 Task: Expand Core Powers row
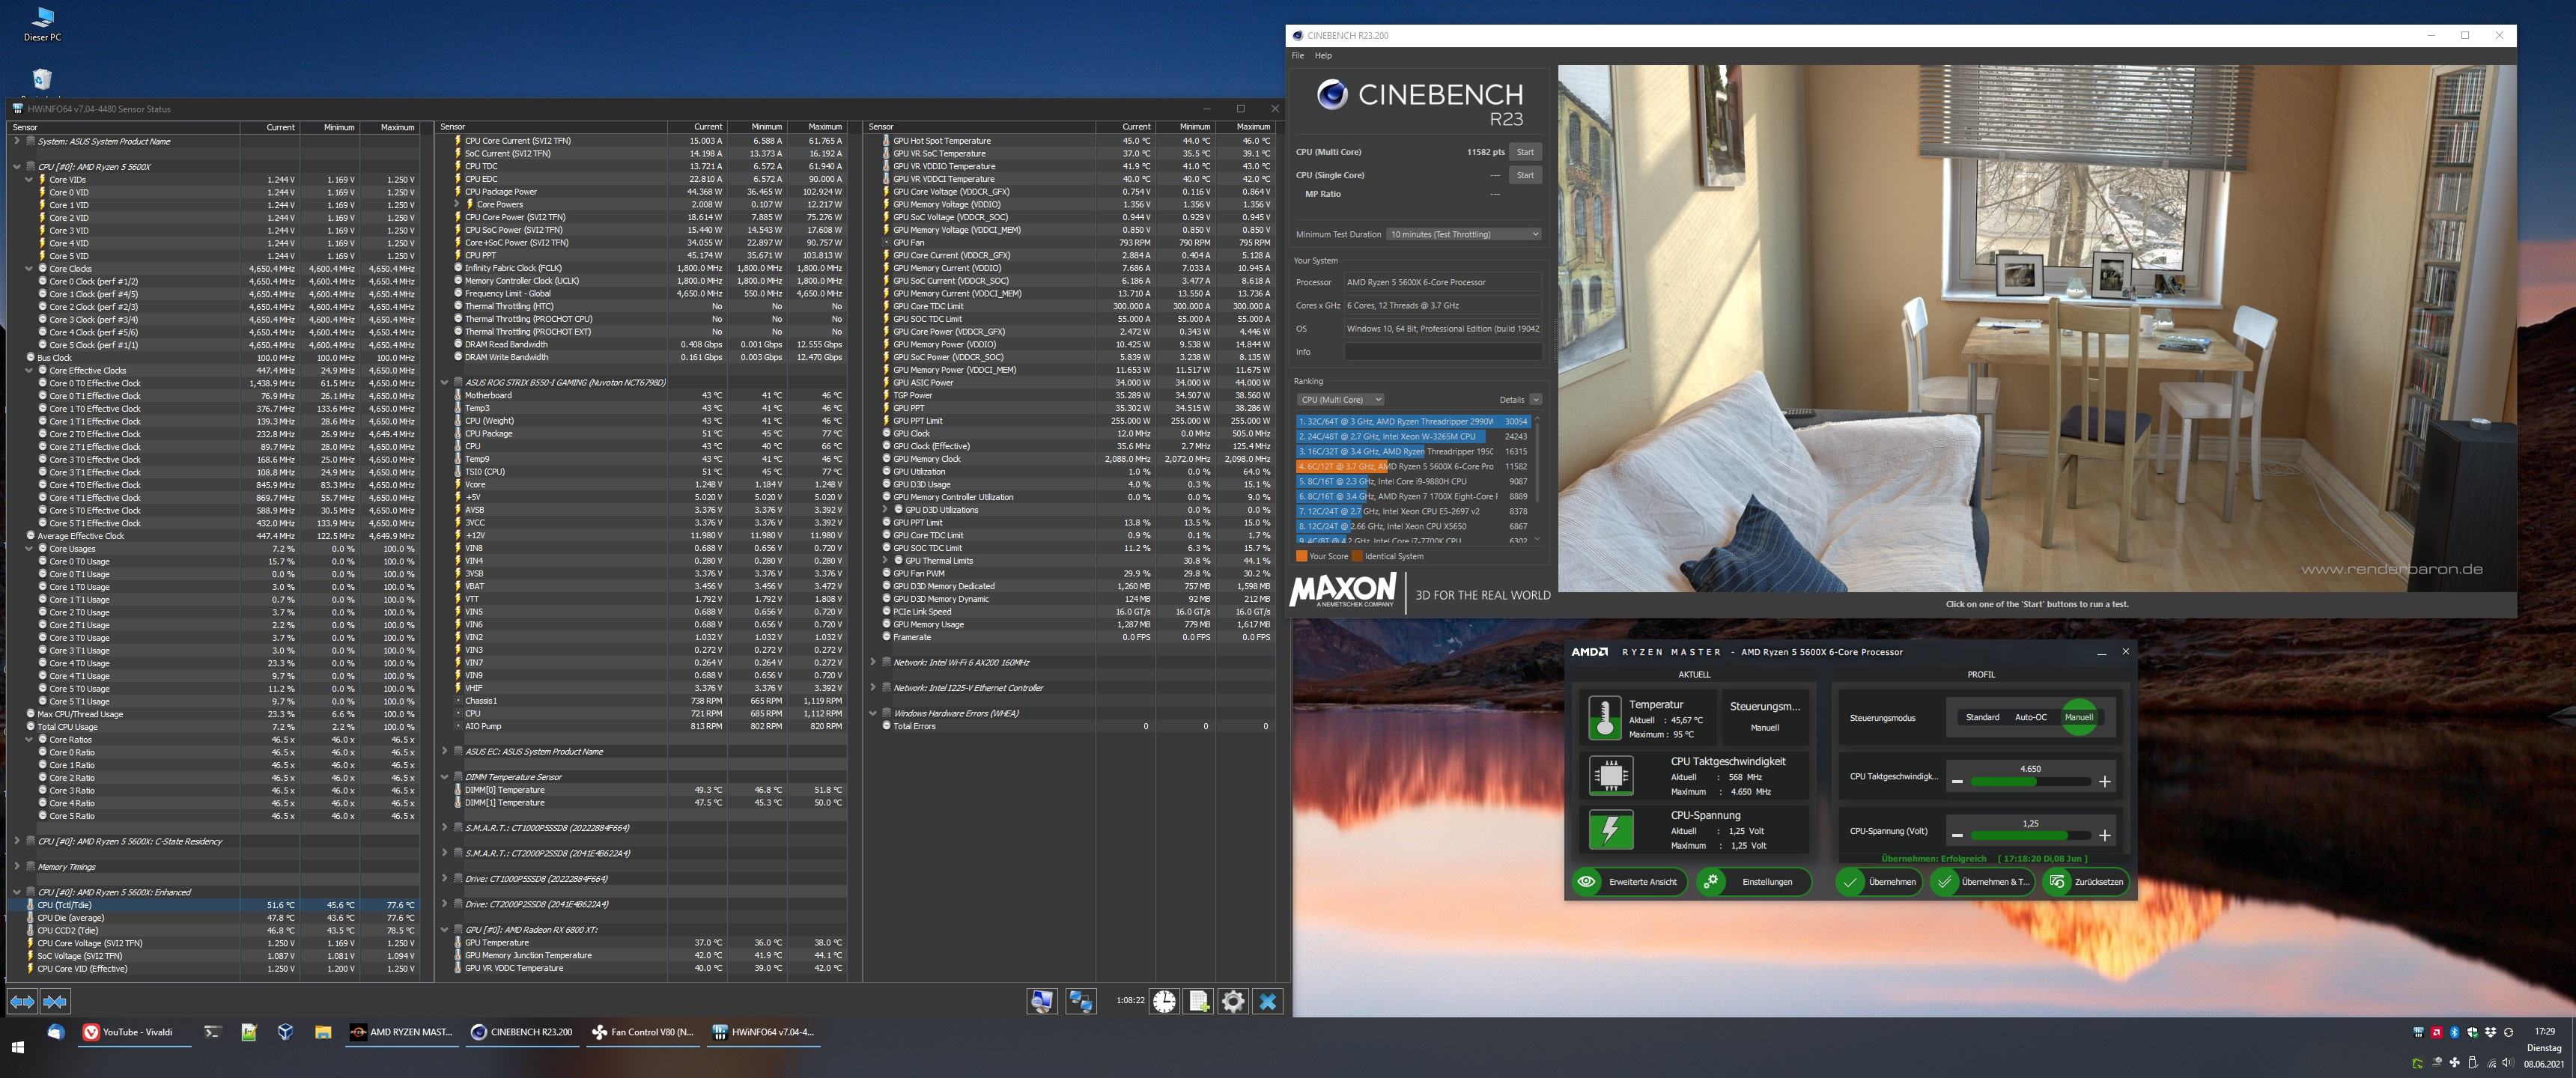pos(457,204)
